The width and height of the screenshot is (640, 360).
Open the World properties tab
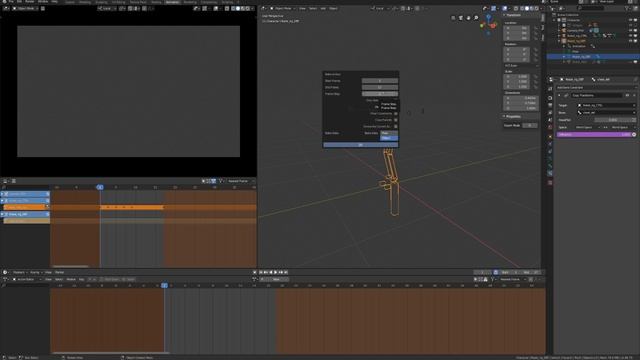point(550,127)
